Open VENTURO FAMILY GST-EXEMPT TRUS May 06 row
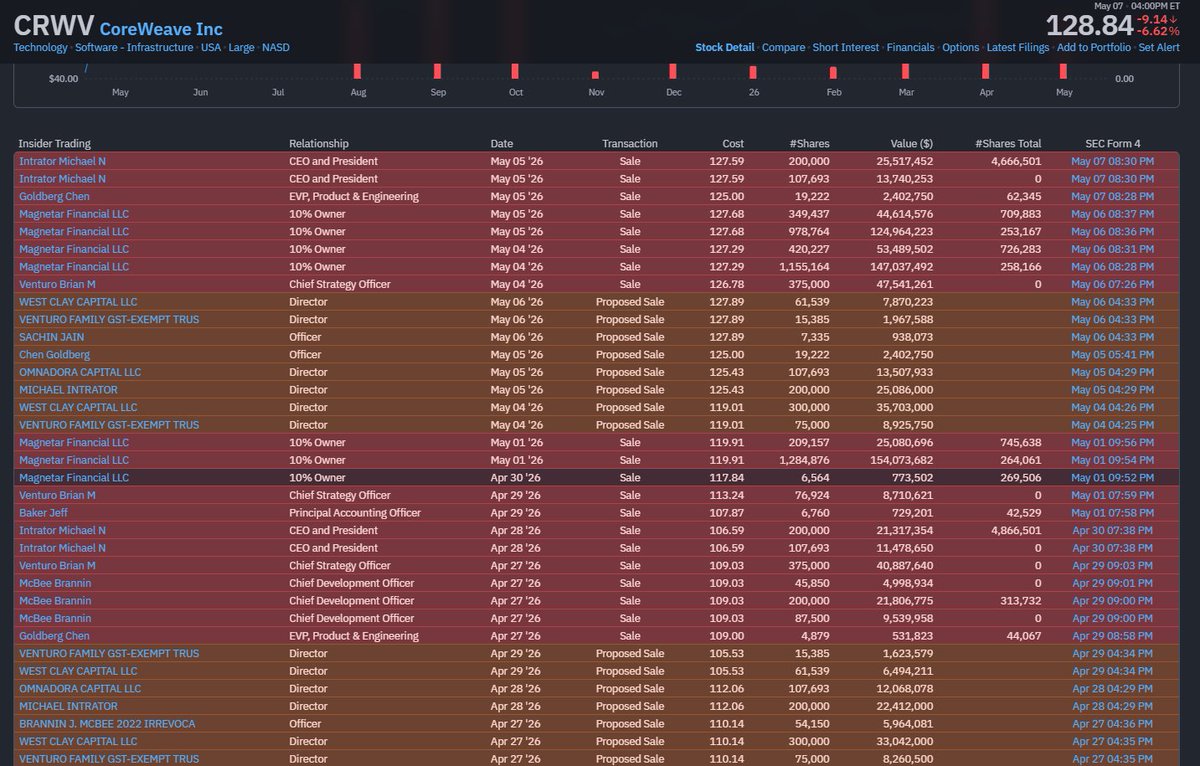Screen dimensions: 1200x766 pos(109,319)
